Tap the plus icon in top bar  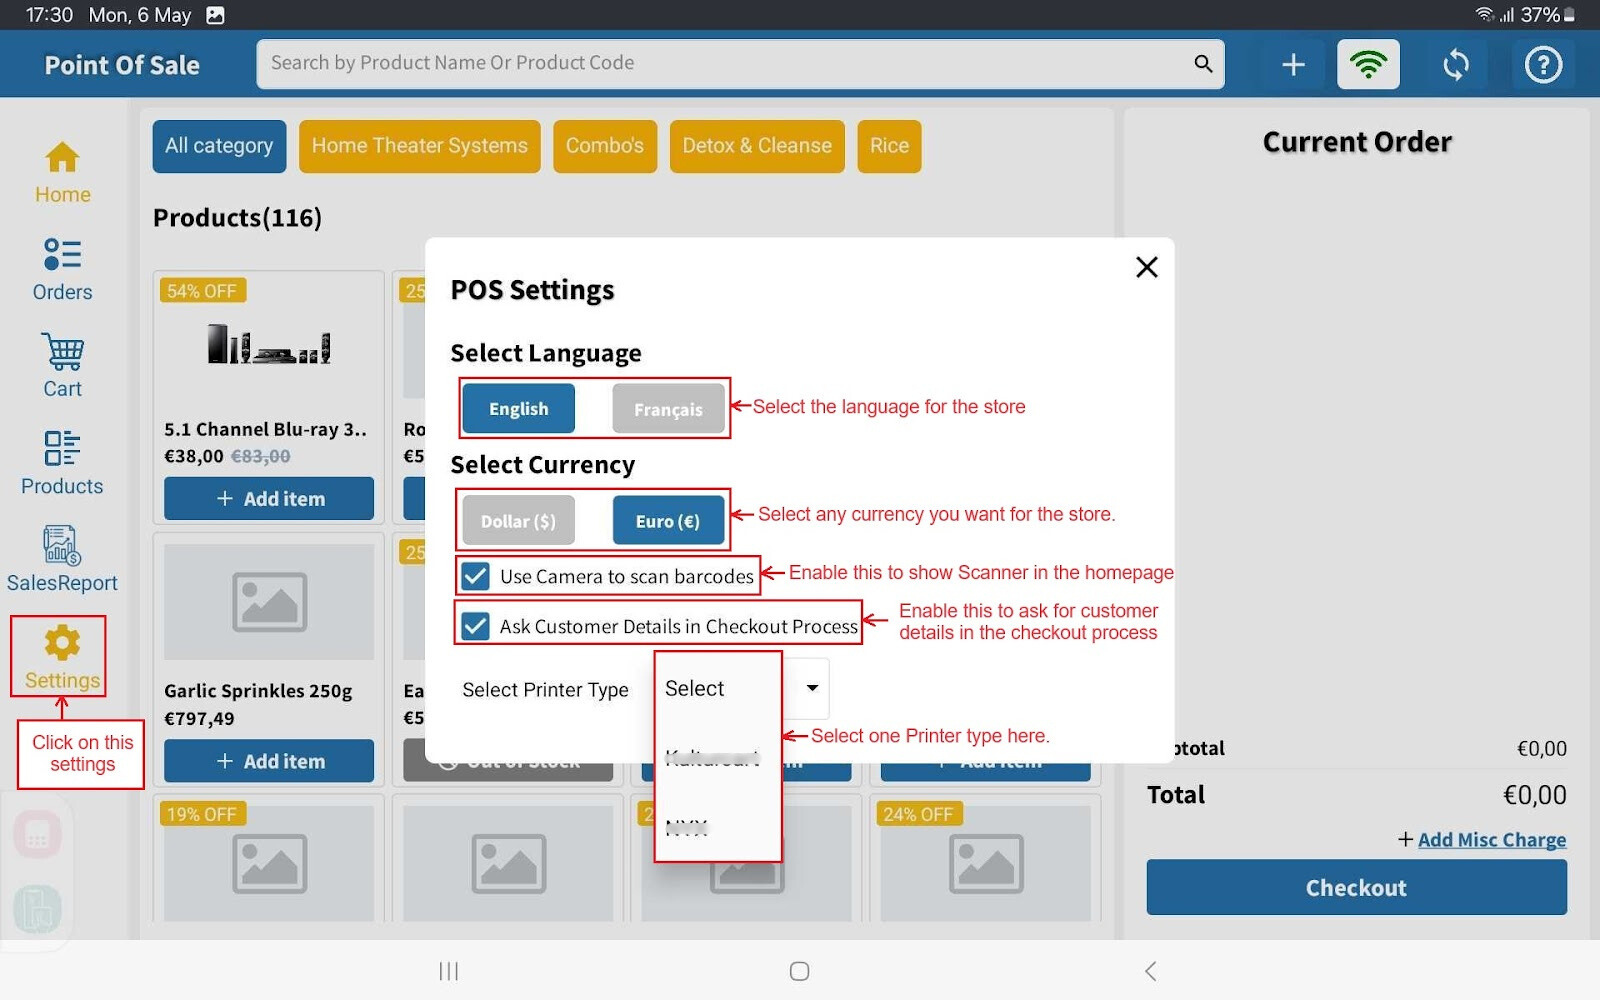point(1293,65)
